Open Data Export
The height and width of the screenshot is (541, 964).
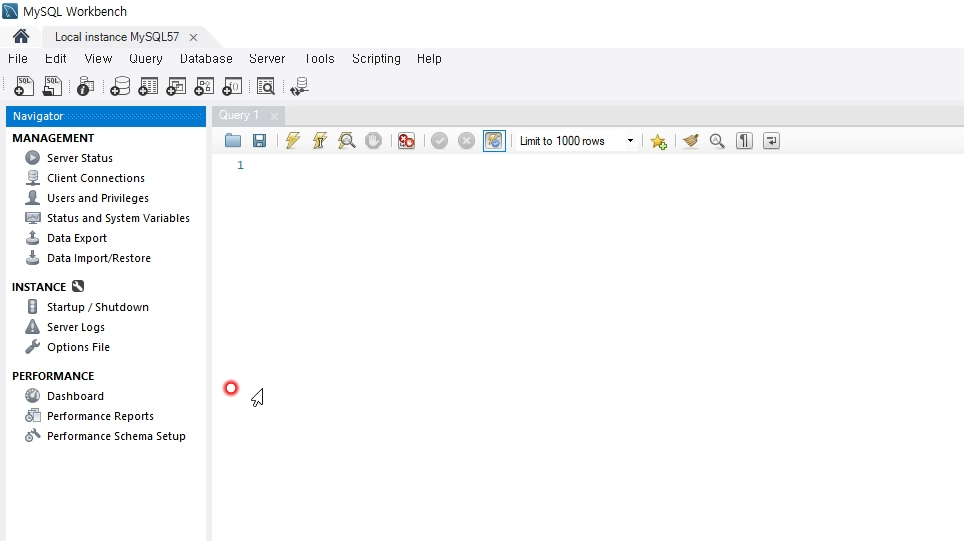click(x=77, y=238)
